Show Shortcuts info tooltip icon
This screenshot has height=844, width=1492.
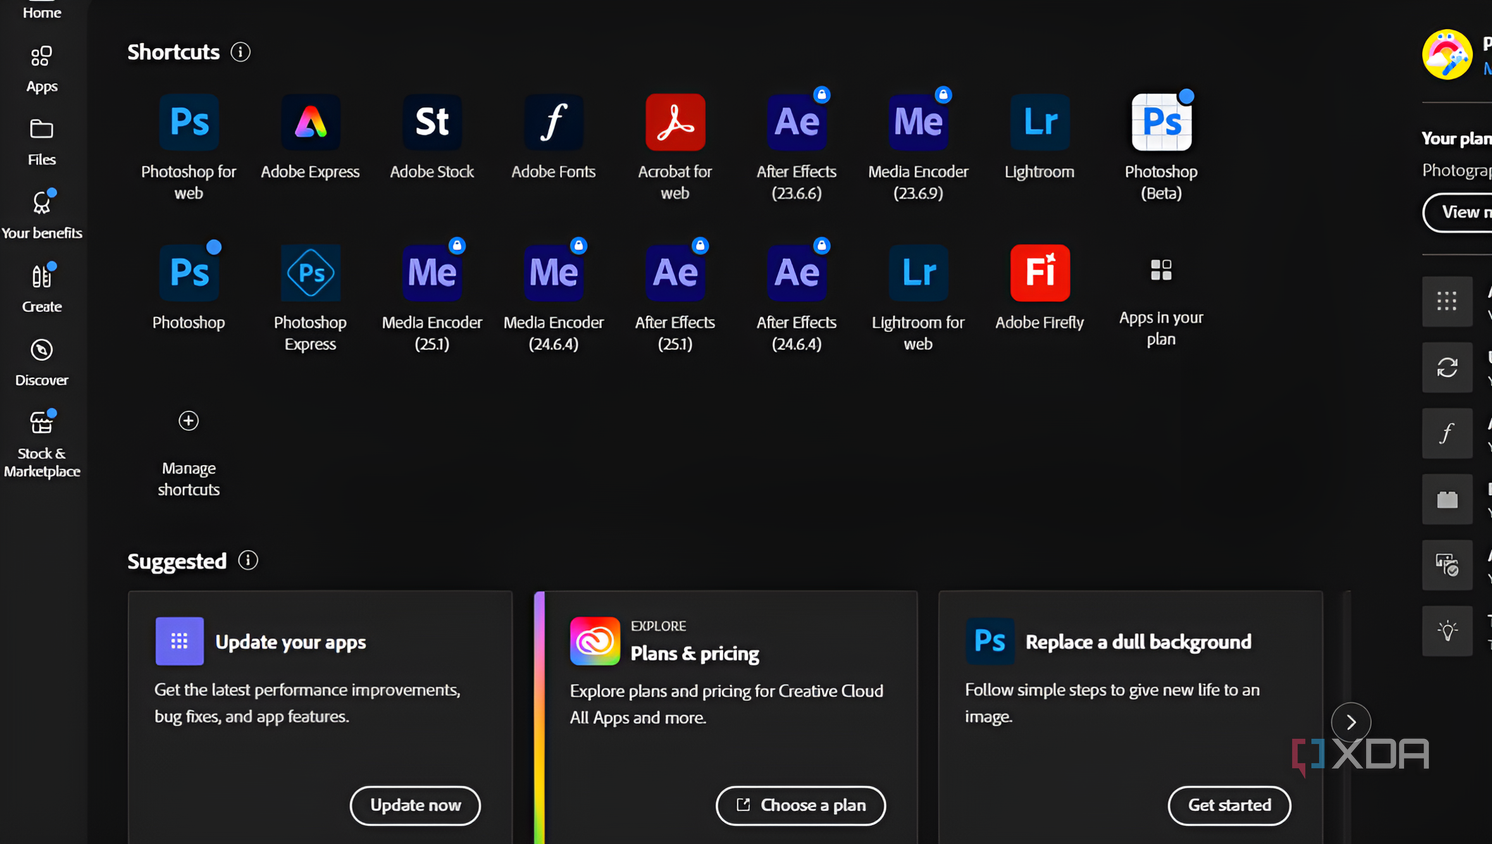(240, 52)
